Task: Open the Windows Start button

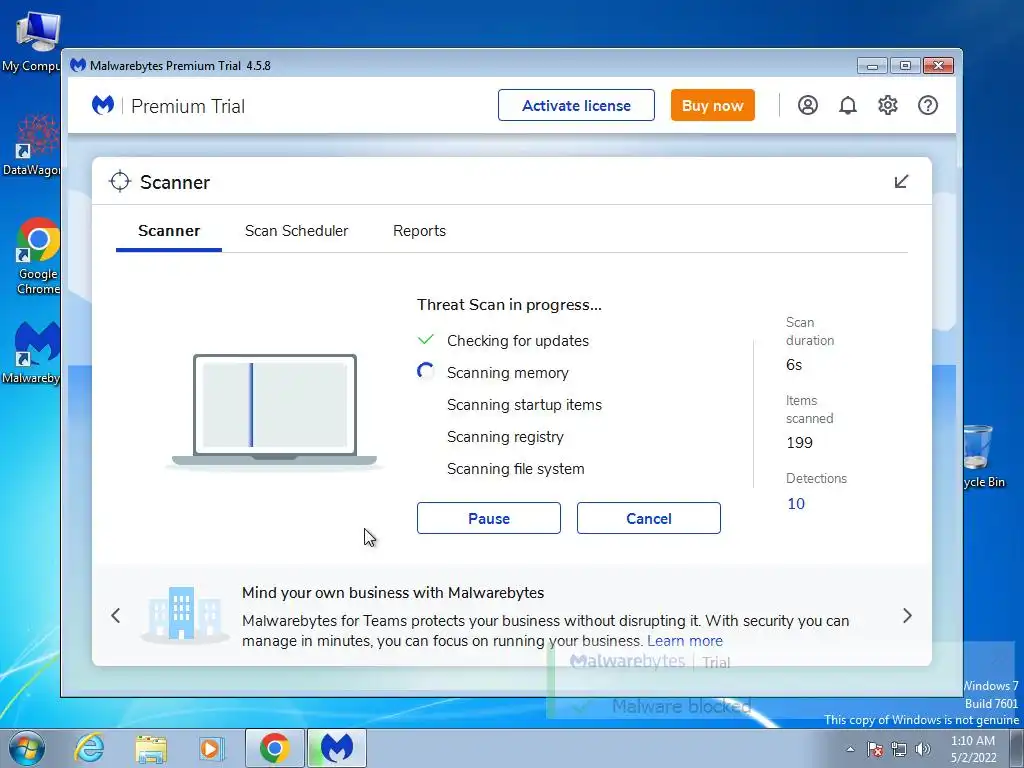Action: coord(26,748)
